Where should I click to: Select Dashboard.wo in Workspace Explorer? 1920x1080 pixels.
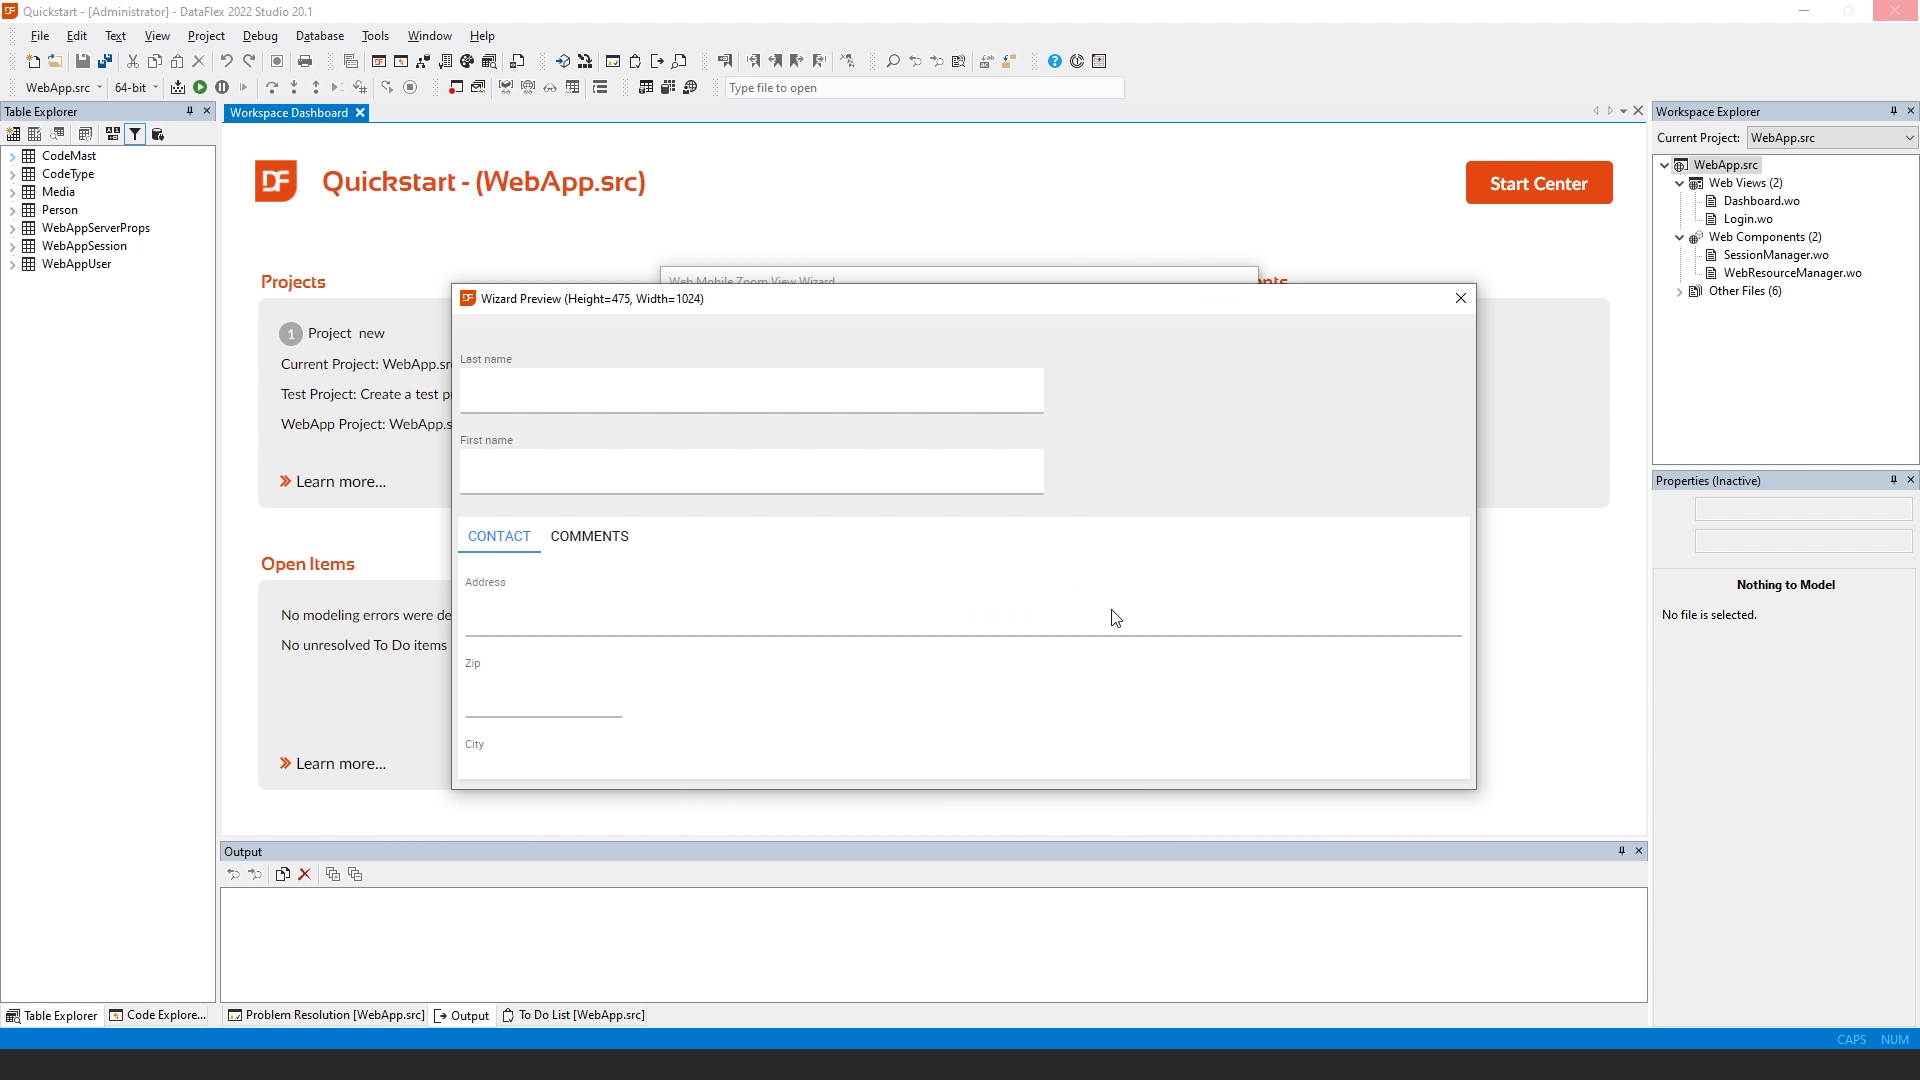coord(1761,201)
